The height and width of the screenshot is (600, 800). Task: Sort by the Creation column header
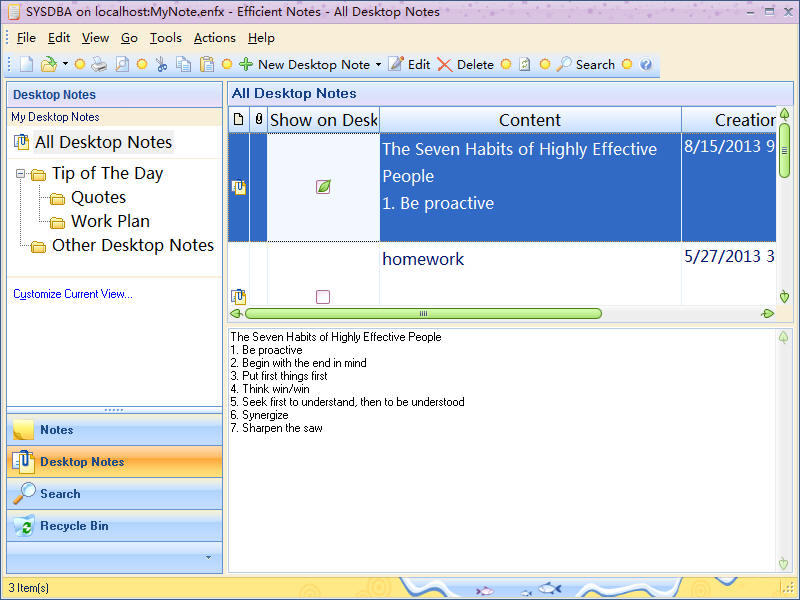[729, 120]
